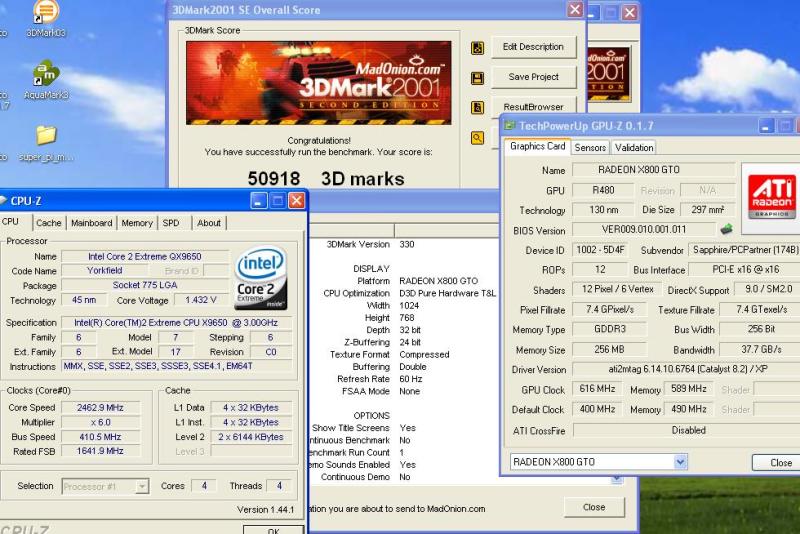Click the Bus Speed 410.5 MHz value

point(100,437)
